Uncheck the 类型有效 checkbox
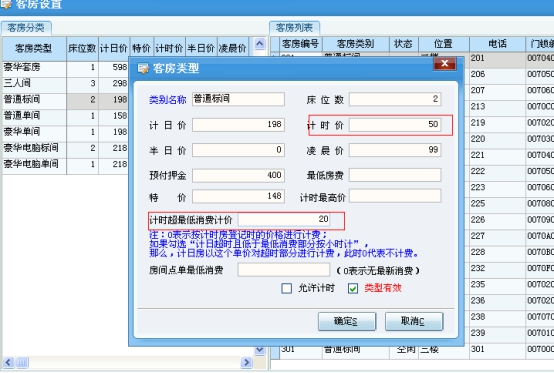 (353, 289)
